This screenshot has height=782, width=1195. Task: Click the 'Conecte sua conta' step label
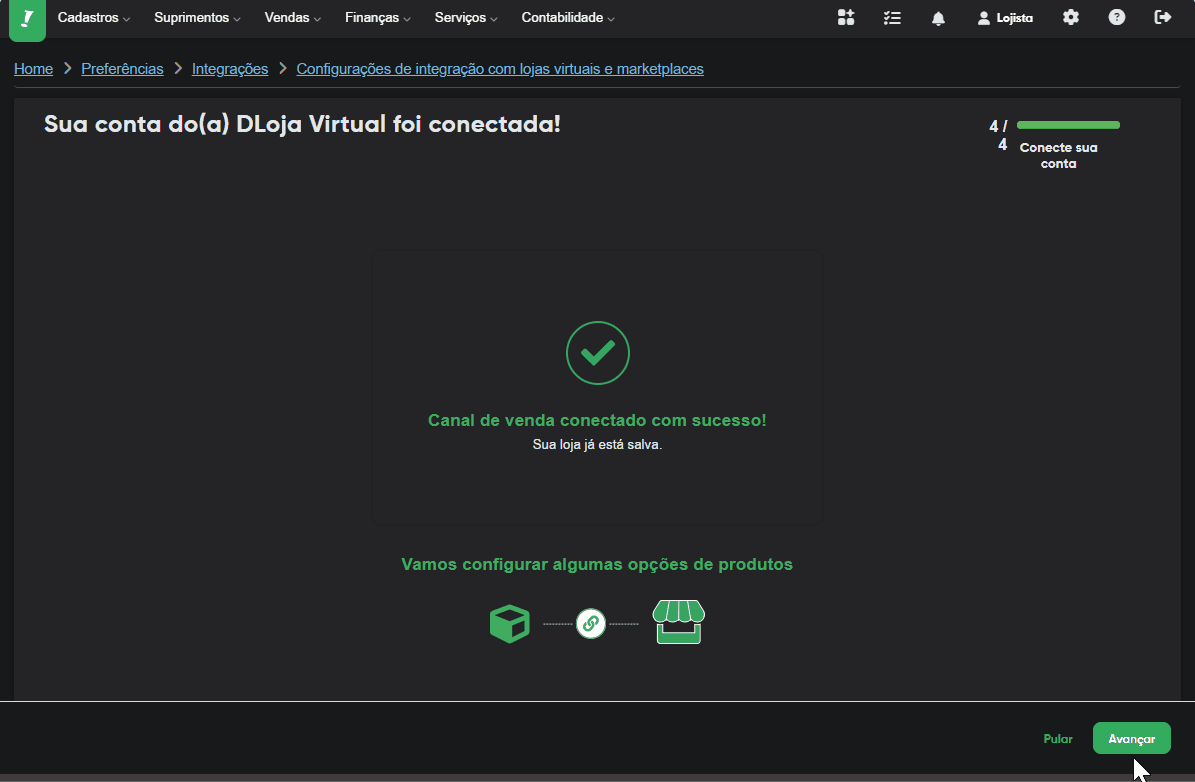1059,155
